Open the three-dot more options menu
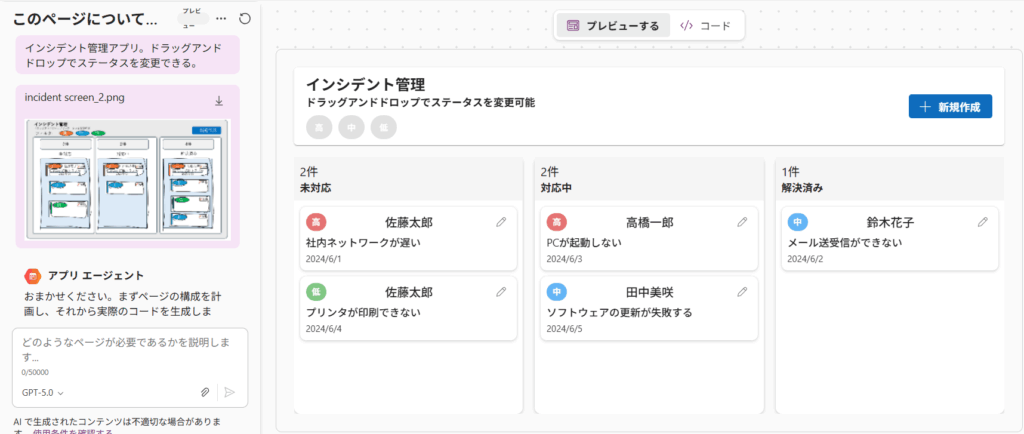This screenshot has width=1024, height=434. click(x=221, y=19)
